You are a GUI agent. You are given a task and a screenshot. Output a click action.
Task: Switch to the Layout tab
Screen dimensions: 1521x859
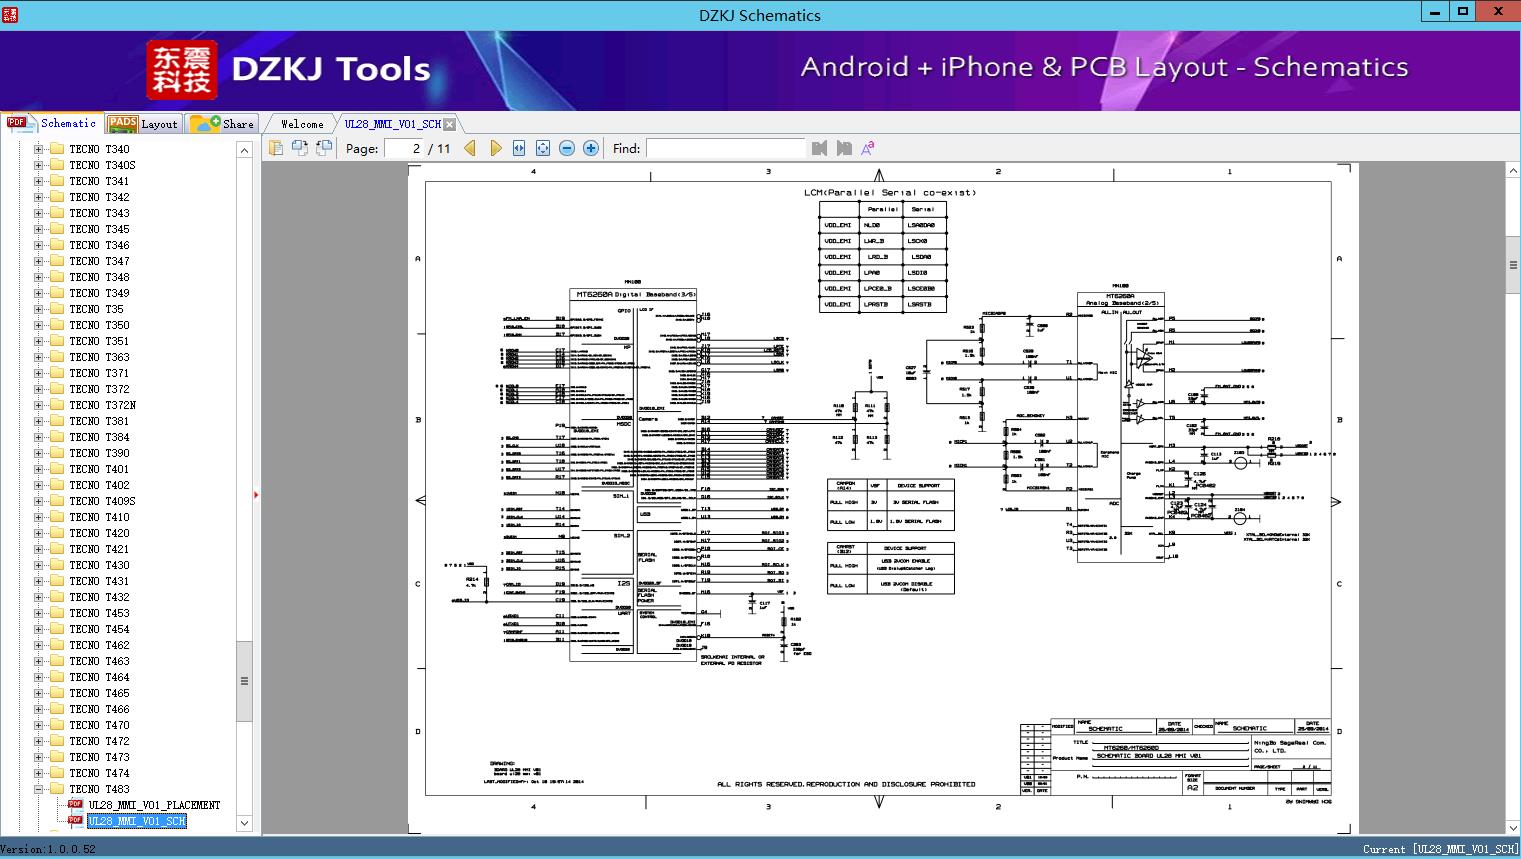click(x=143, y=124)
